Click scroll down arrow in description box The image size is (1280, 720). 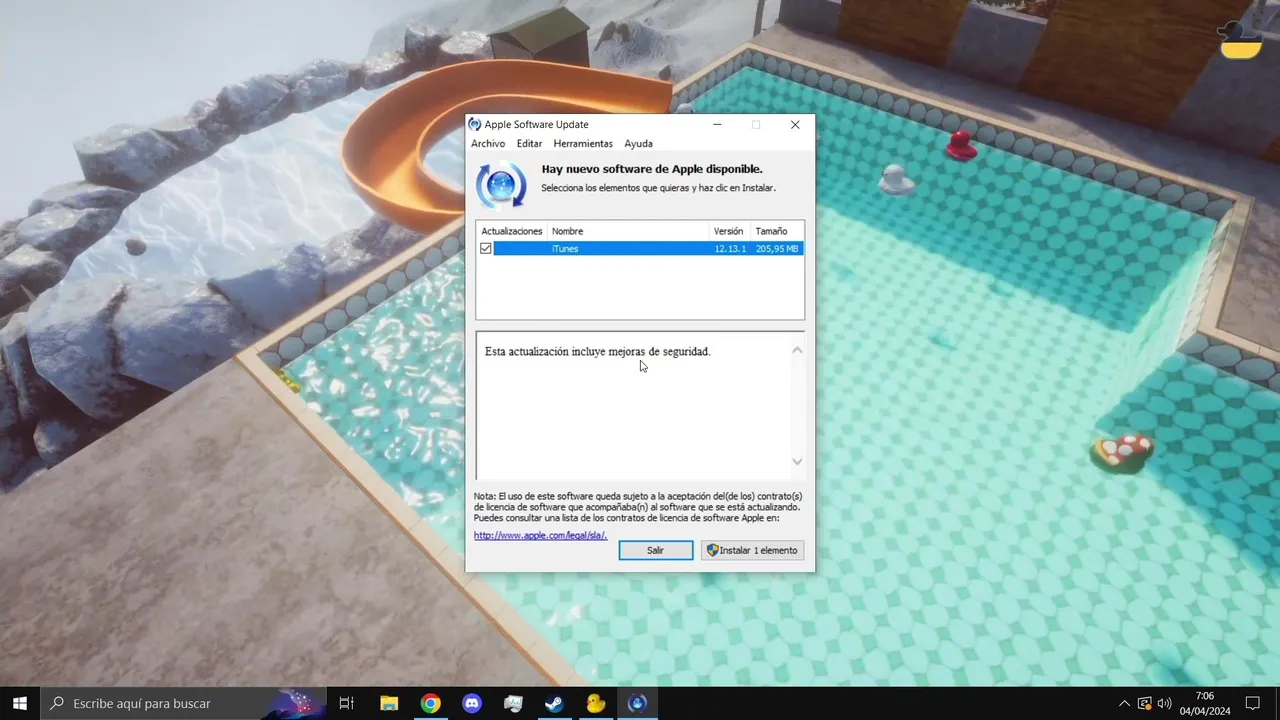pyautogui.click(x=797, y=461)
